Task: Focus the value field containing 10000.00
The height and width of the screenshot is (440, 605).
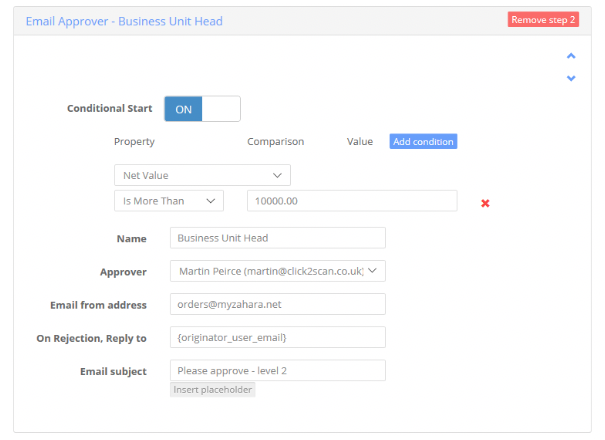Action: pyautogui.click(x=352, y=201)
